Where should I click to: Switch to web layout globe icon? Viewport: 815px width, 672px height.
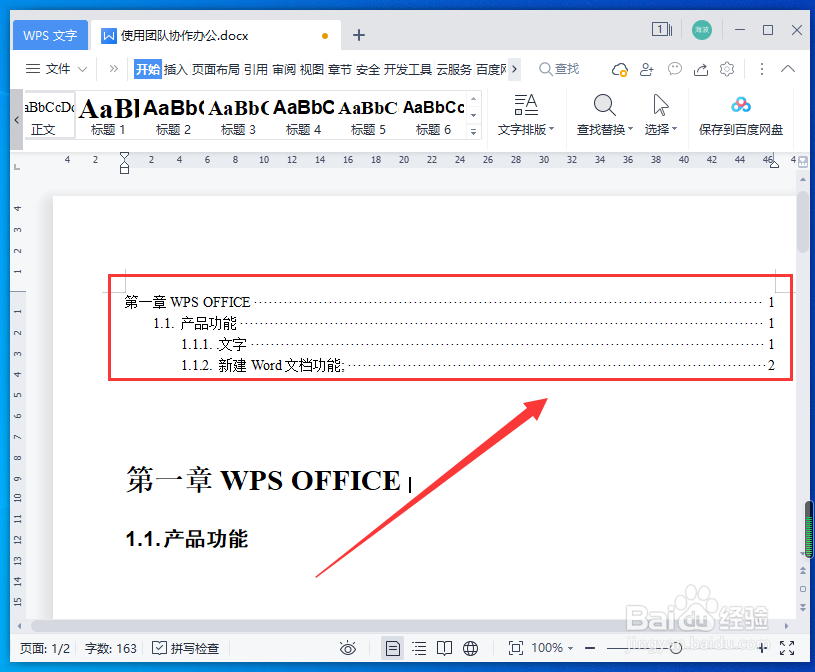470,648
